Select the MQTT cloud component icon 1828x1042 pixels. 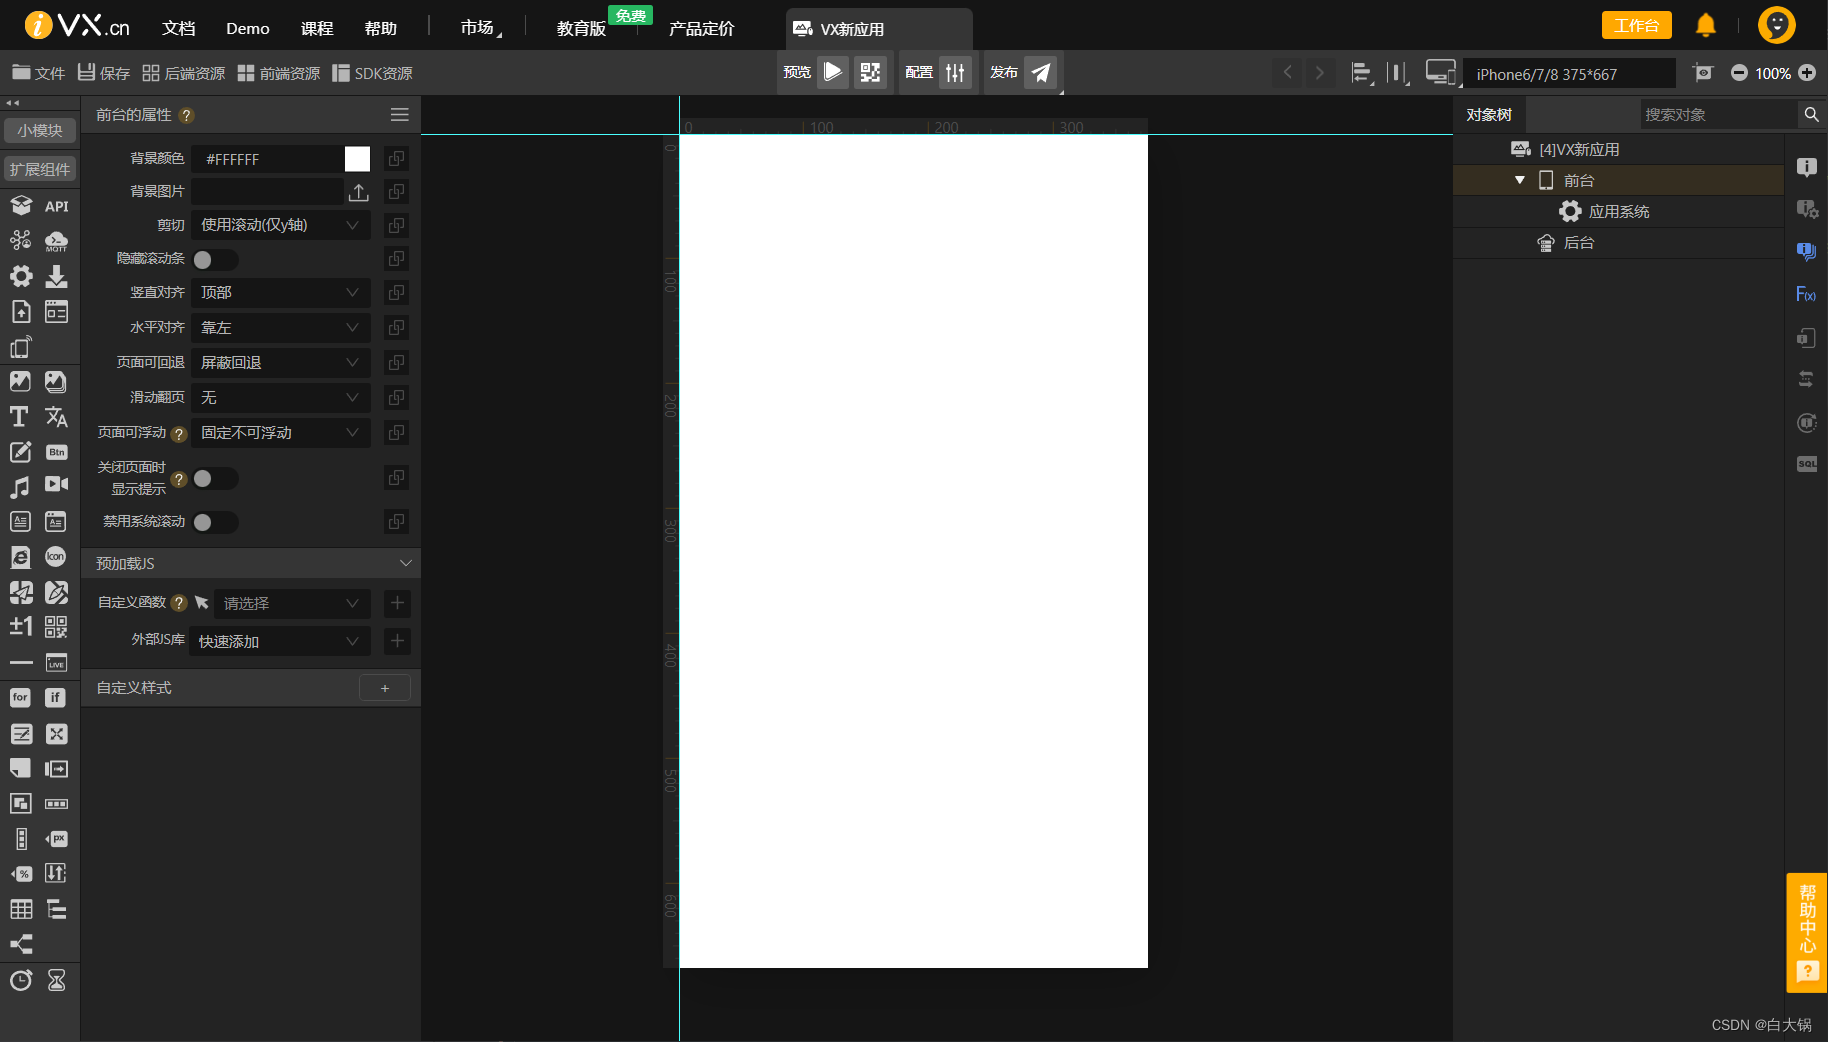point(56,241)
